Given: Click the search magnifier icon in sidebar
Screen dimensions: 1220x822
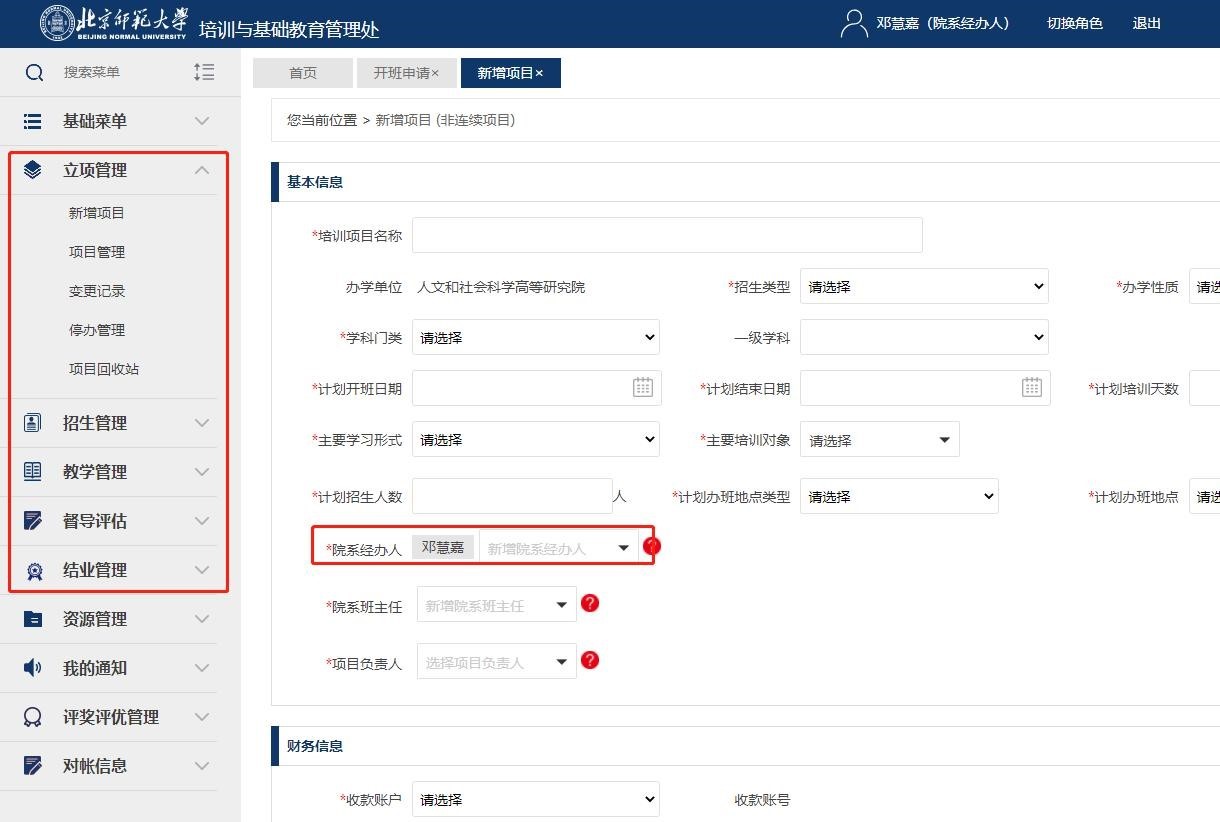Looking at the screenshot, I should [34, 72].
